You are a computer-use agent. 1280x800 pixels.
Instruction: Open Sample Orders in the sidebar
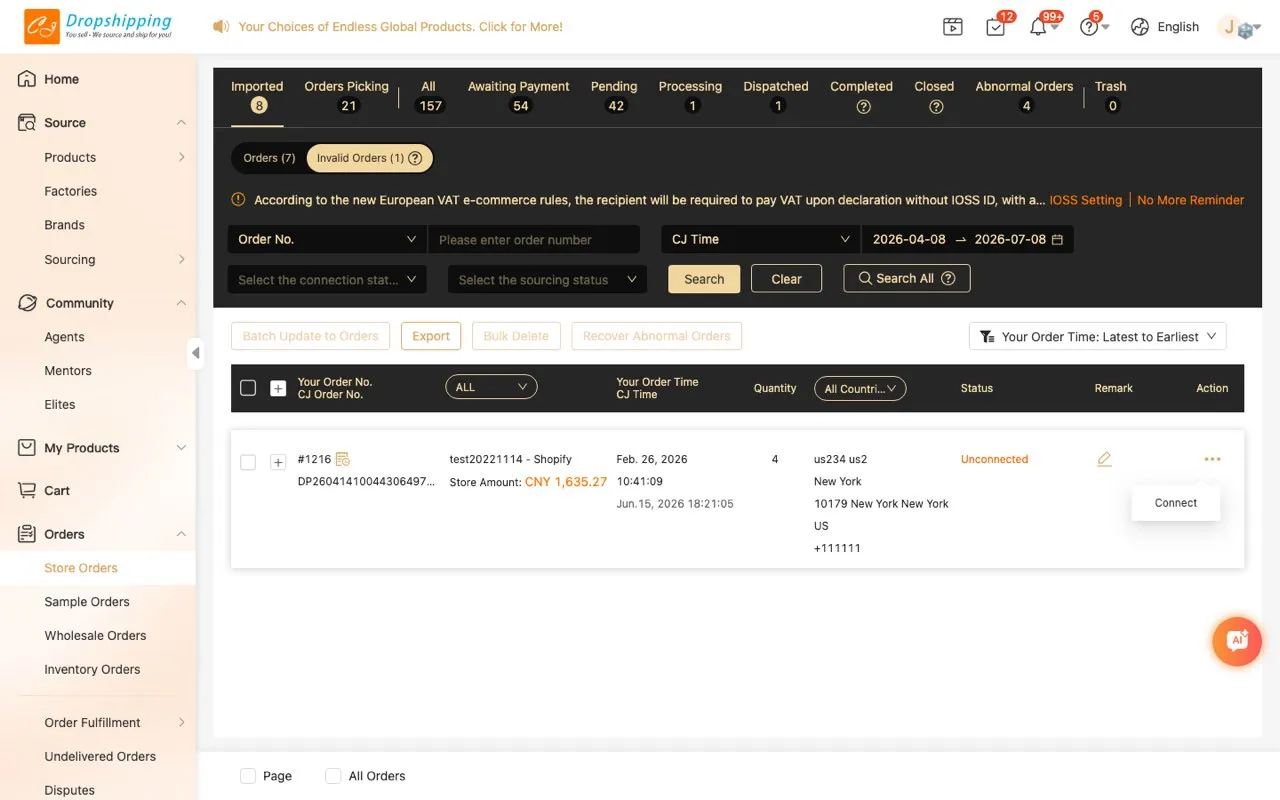[87, 601]
